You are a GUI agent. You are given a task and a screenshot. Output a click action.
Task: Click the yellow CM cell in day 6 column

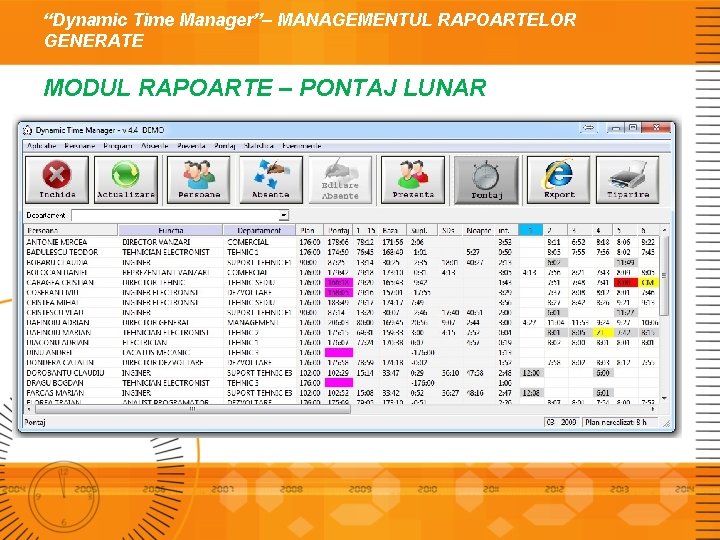pos(648,282)
